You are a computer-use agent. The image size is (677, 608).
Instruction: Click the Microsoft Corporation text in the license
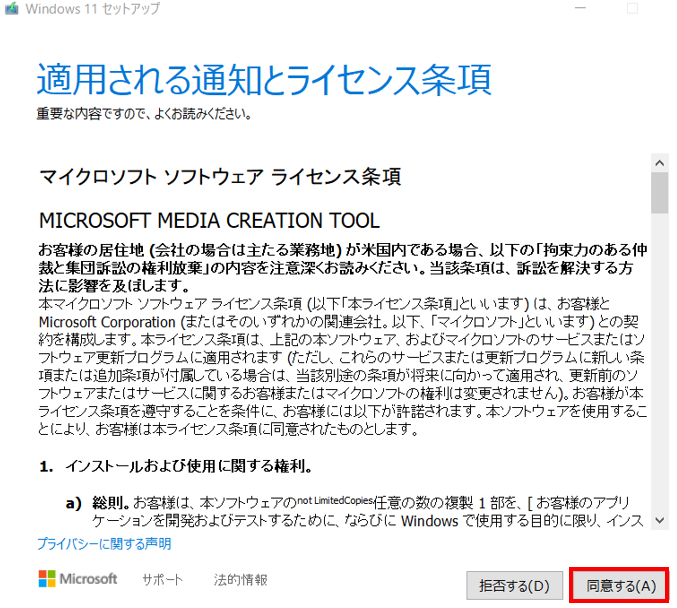pos(107,322)
